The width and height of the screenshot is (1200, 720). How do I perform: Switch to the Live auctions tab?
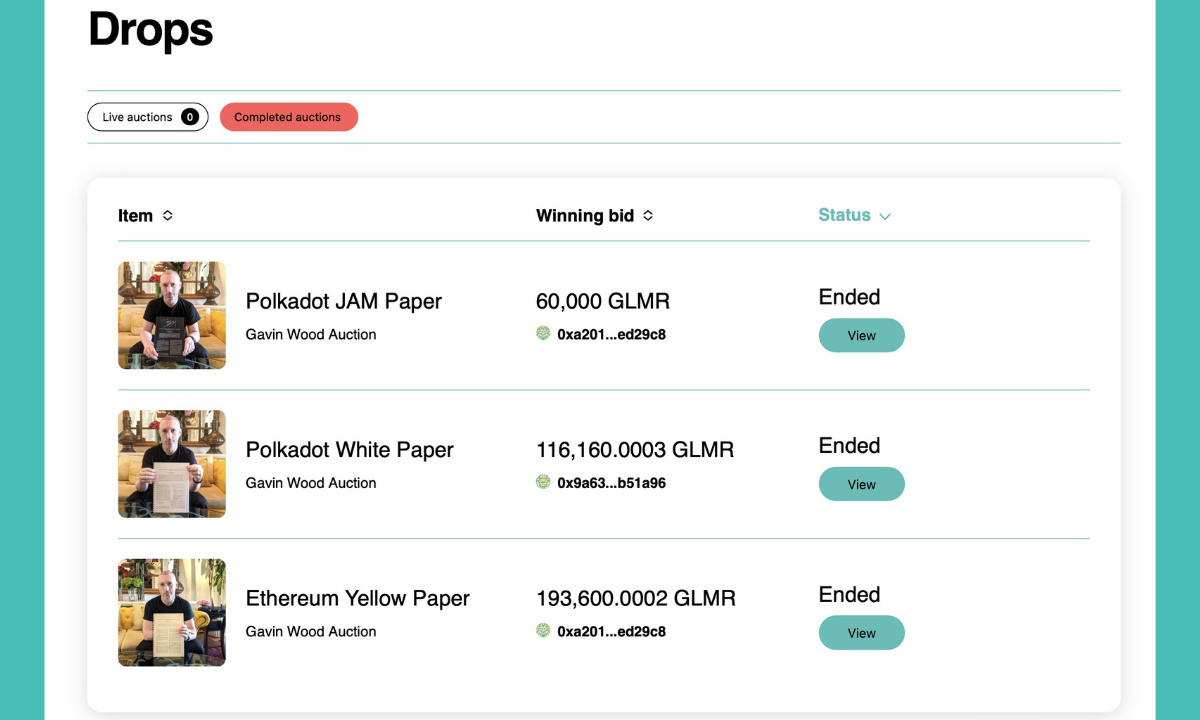coord(146,117)
